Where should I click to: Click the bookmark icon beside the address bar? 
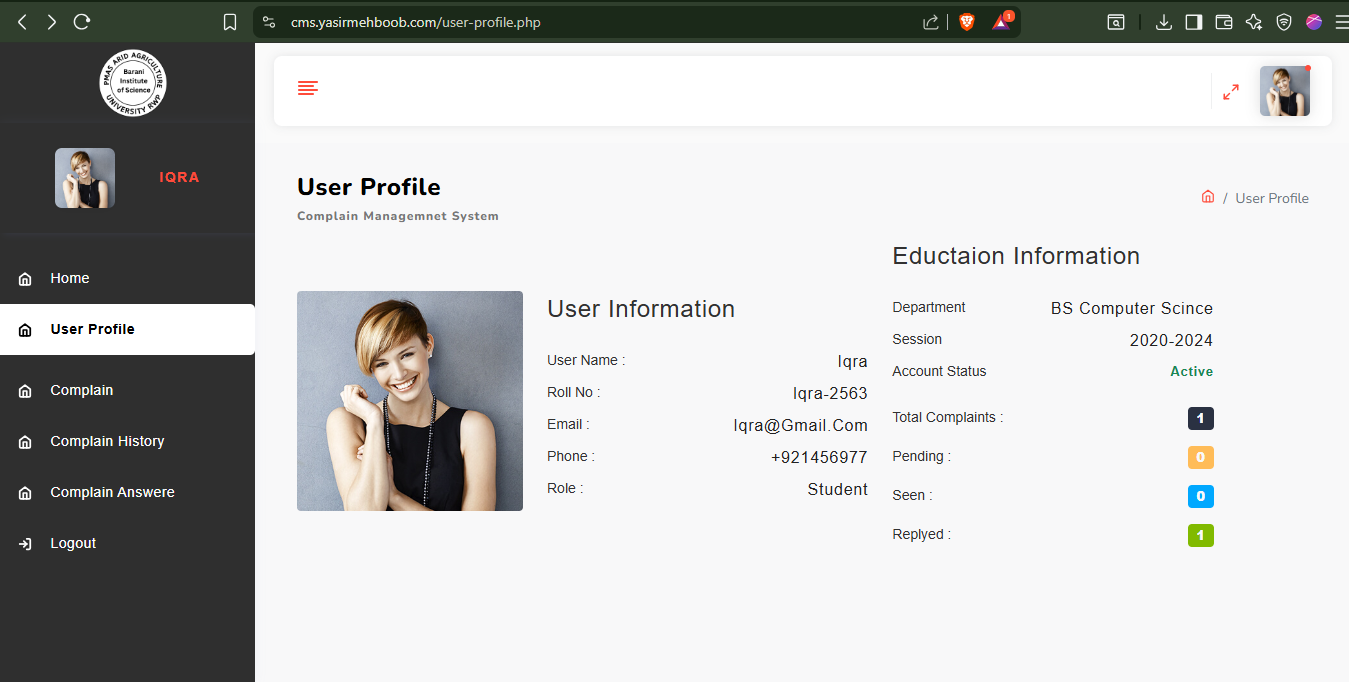click(x=230, y=22)
